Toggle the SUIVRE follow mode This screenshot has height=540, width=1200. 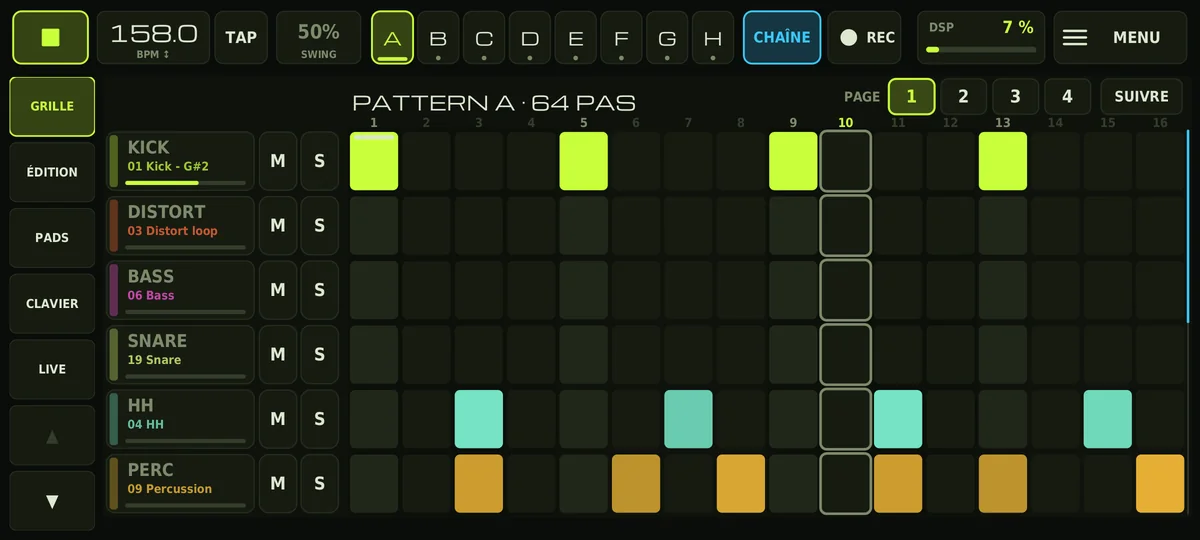pyautogui.click(x=1141, y=96)
